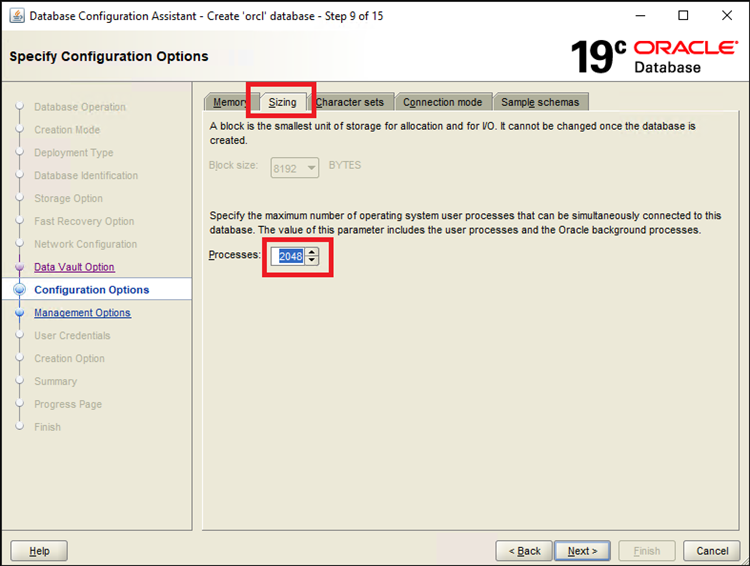This screenshot has height=566, width=750.
Task: Open the Block size dropdown
Action: (295, 168)
